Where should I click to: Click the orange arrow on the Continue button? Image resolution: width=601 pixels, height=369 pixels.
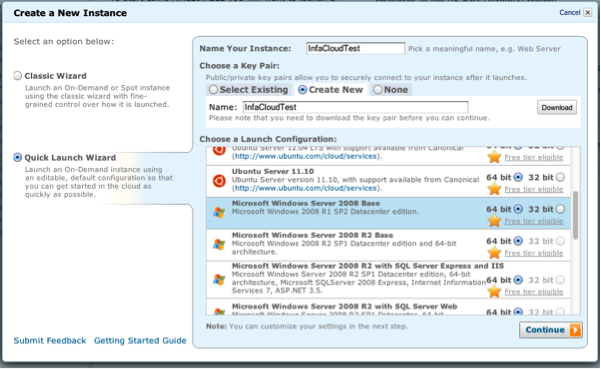tap(575, 330)
